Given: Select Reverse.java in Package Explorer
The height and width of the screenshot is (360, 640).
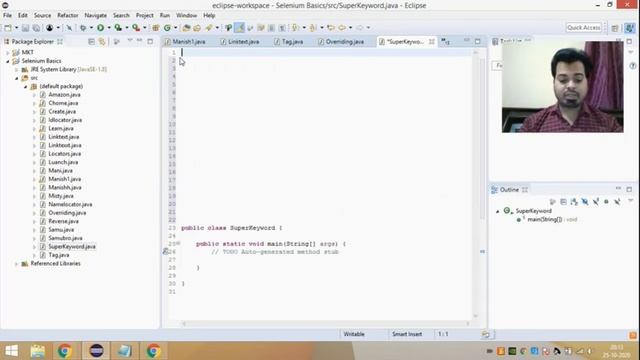Looking at the screenshot, I should [63, 221].
